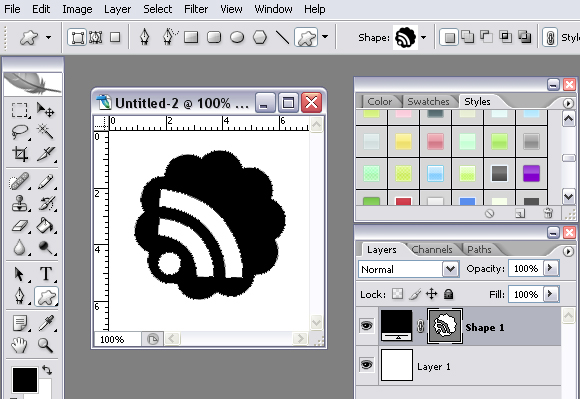Swap foreground and background colors

(47, 370)
